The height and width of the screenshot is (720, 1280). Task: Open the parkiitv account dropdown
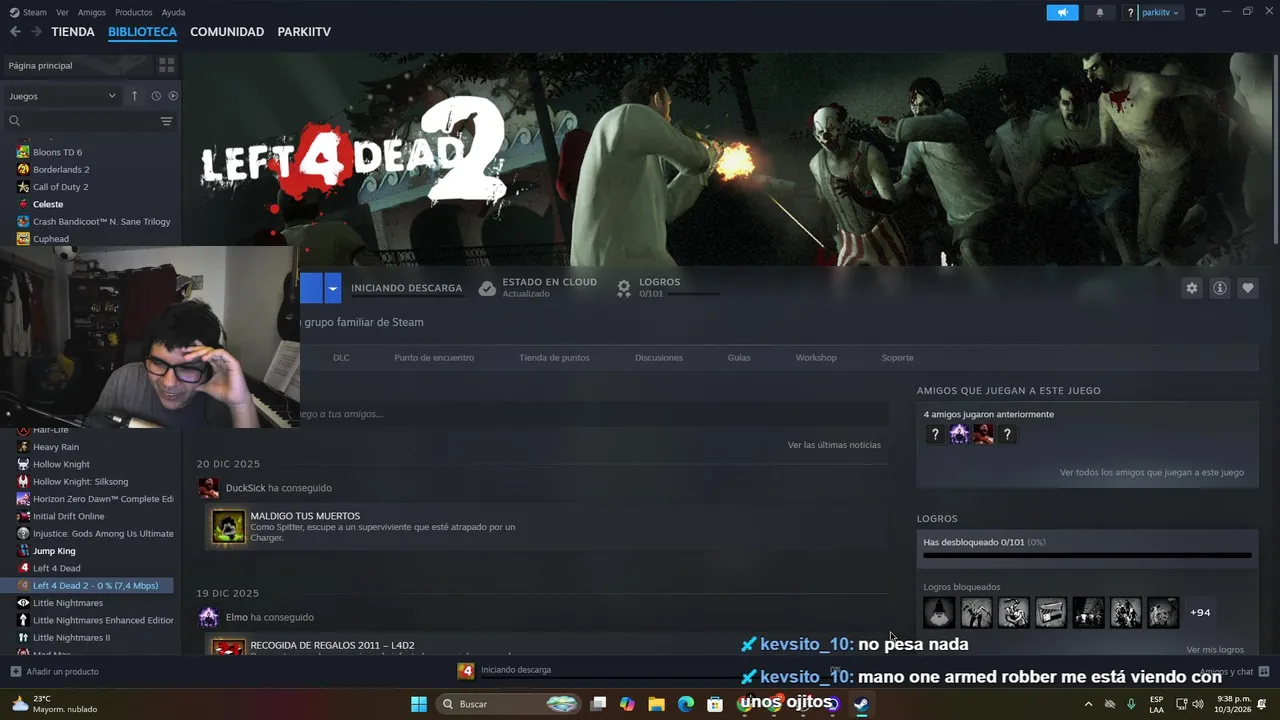[1160, 12]
